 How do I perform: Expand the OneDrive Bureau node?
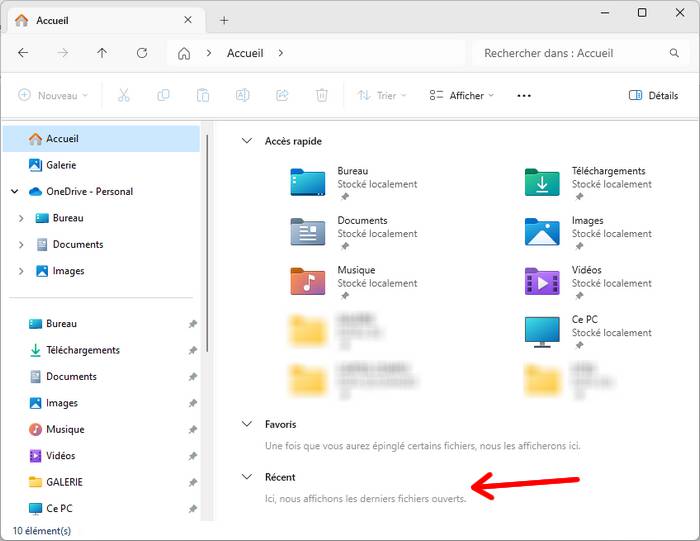pyautogui.click(x=21, y=218)
